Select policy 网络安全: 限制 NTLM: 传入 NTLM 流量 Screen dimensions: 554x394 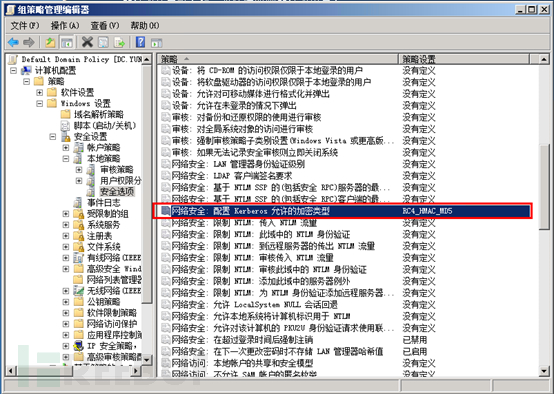244,223
